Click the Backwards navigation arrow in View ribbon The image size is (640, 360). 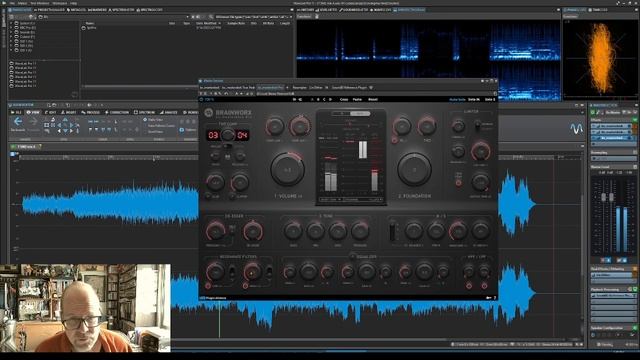tap(18, 122)
